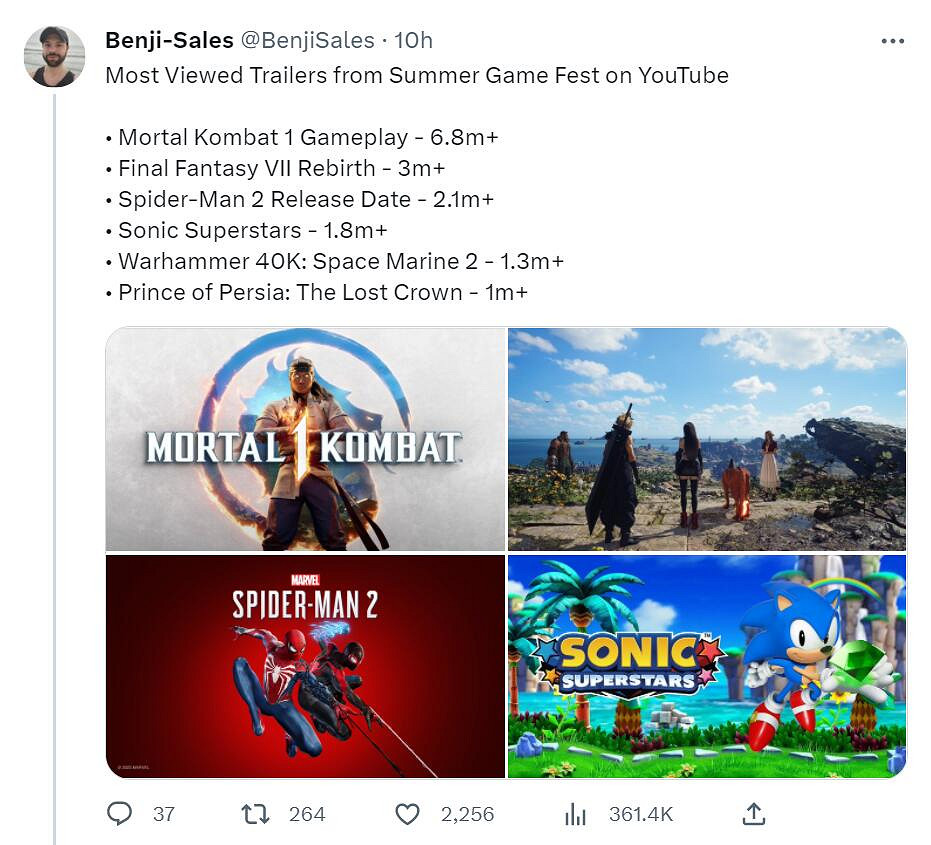Viewport: 931px width, 845px height.
Task: Click Benji-Sales profile avatar photo
Action: tap(54, 56)
